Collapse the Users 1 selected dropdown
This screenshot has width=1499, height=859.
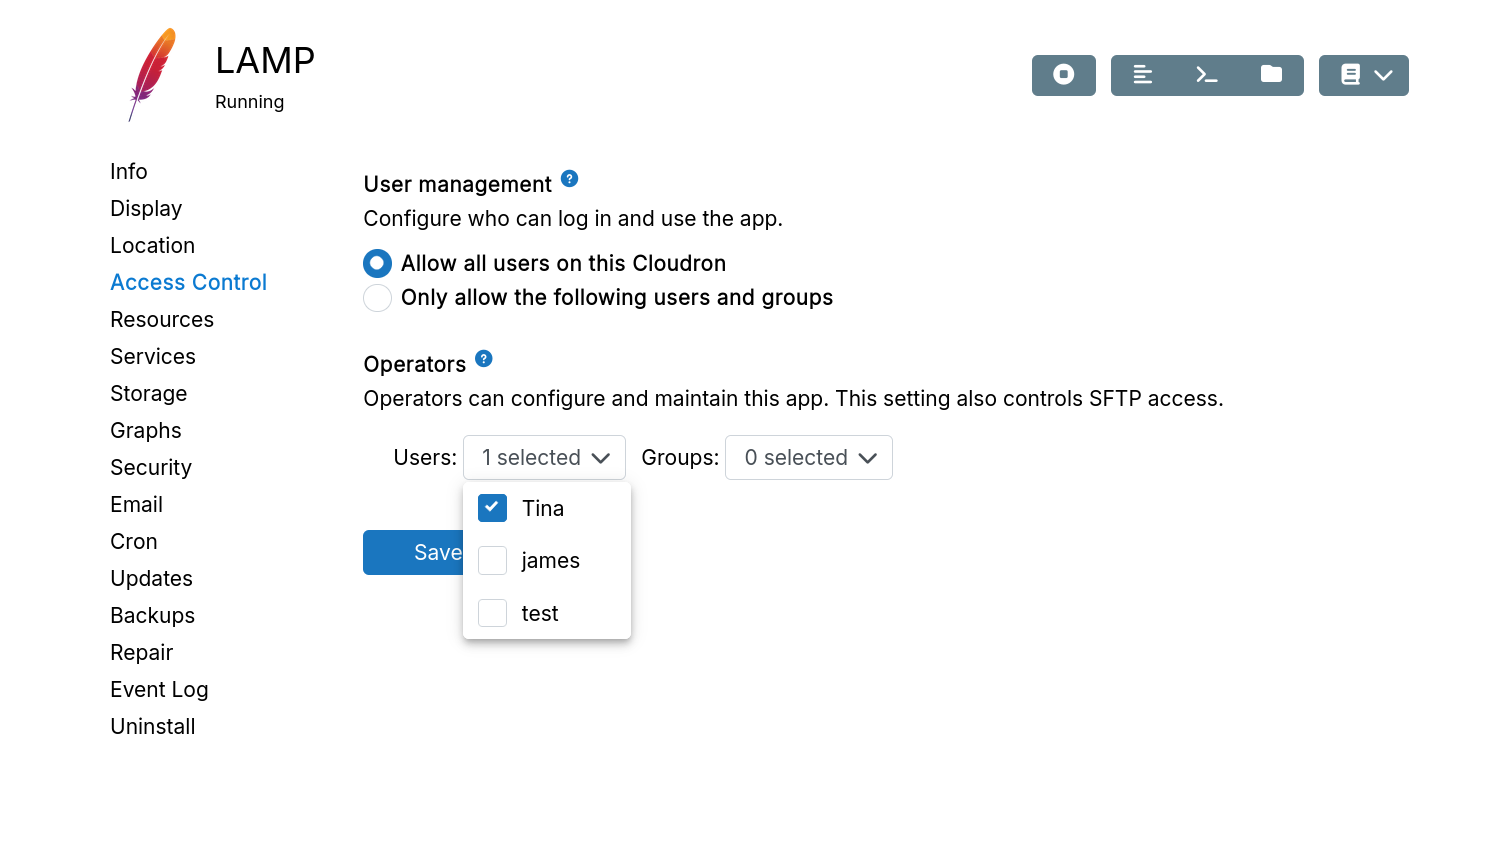click(544, 458)
